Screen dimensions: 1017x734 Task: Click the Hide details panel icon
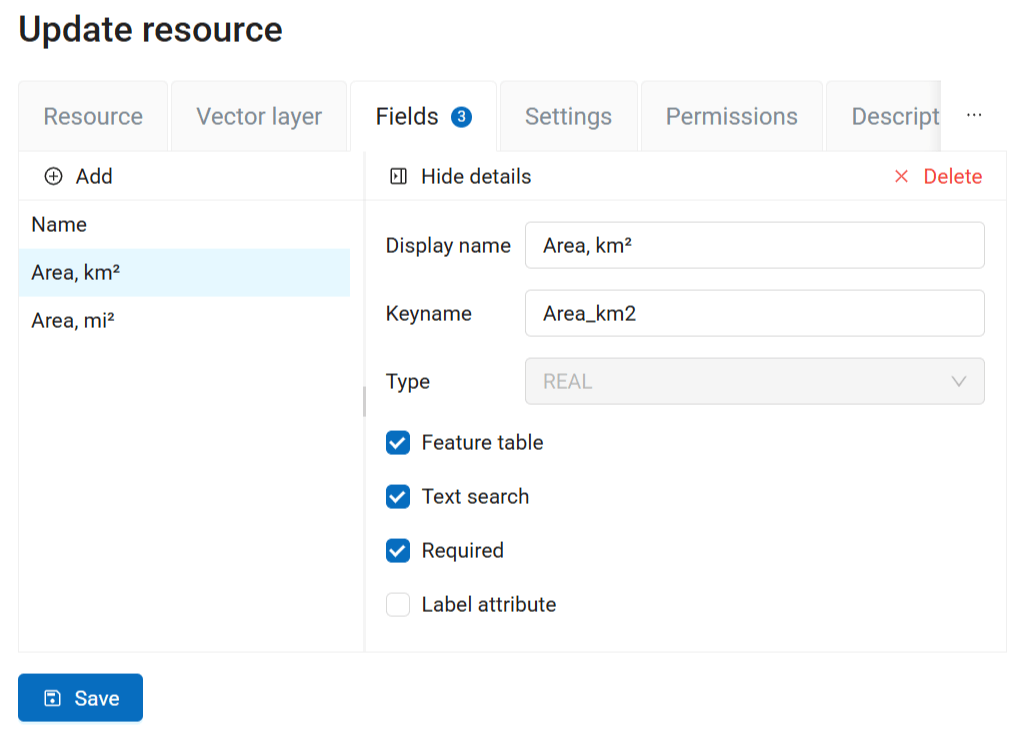tap(398, 176)
